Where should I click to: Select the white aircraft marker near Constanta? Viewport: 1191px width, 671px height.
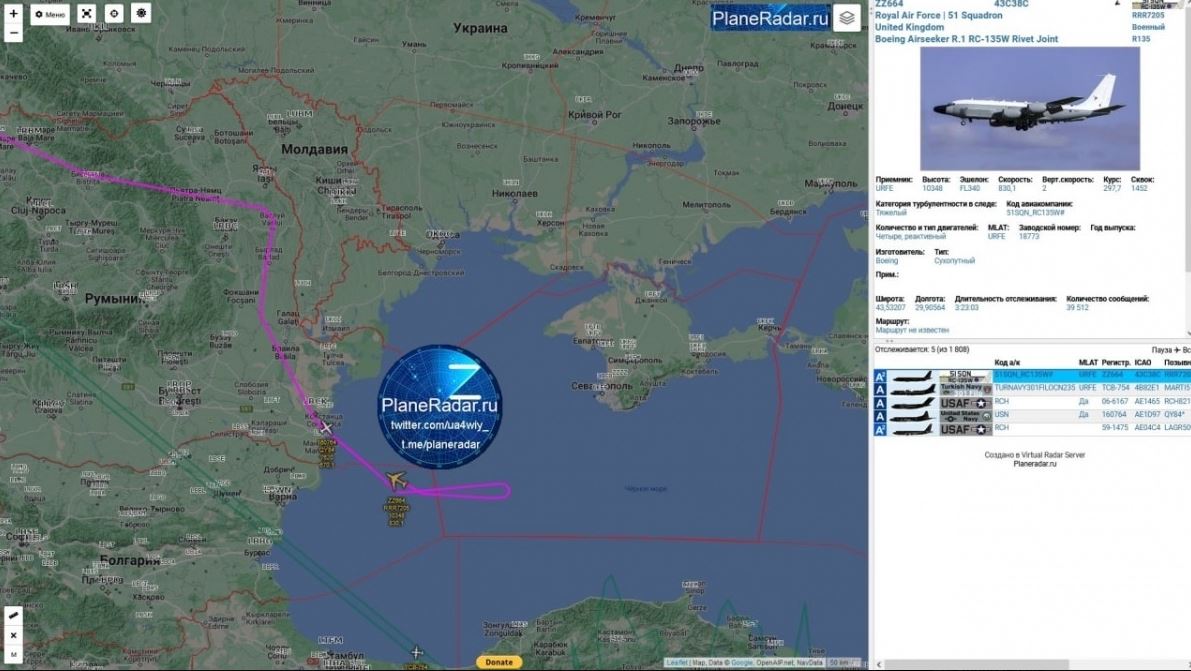tap(326, 427)
